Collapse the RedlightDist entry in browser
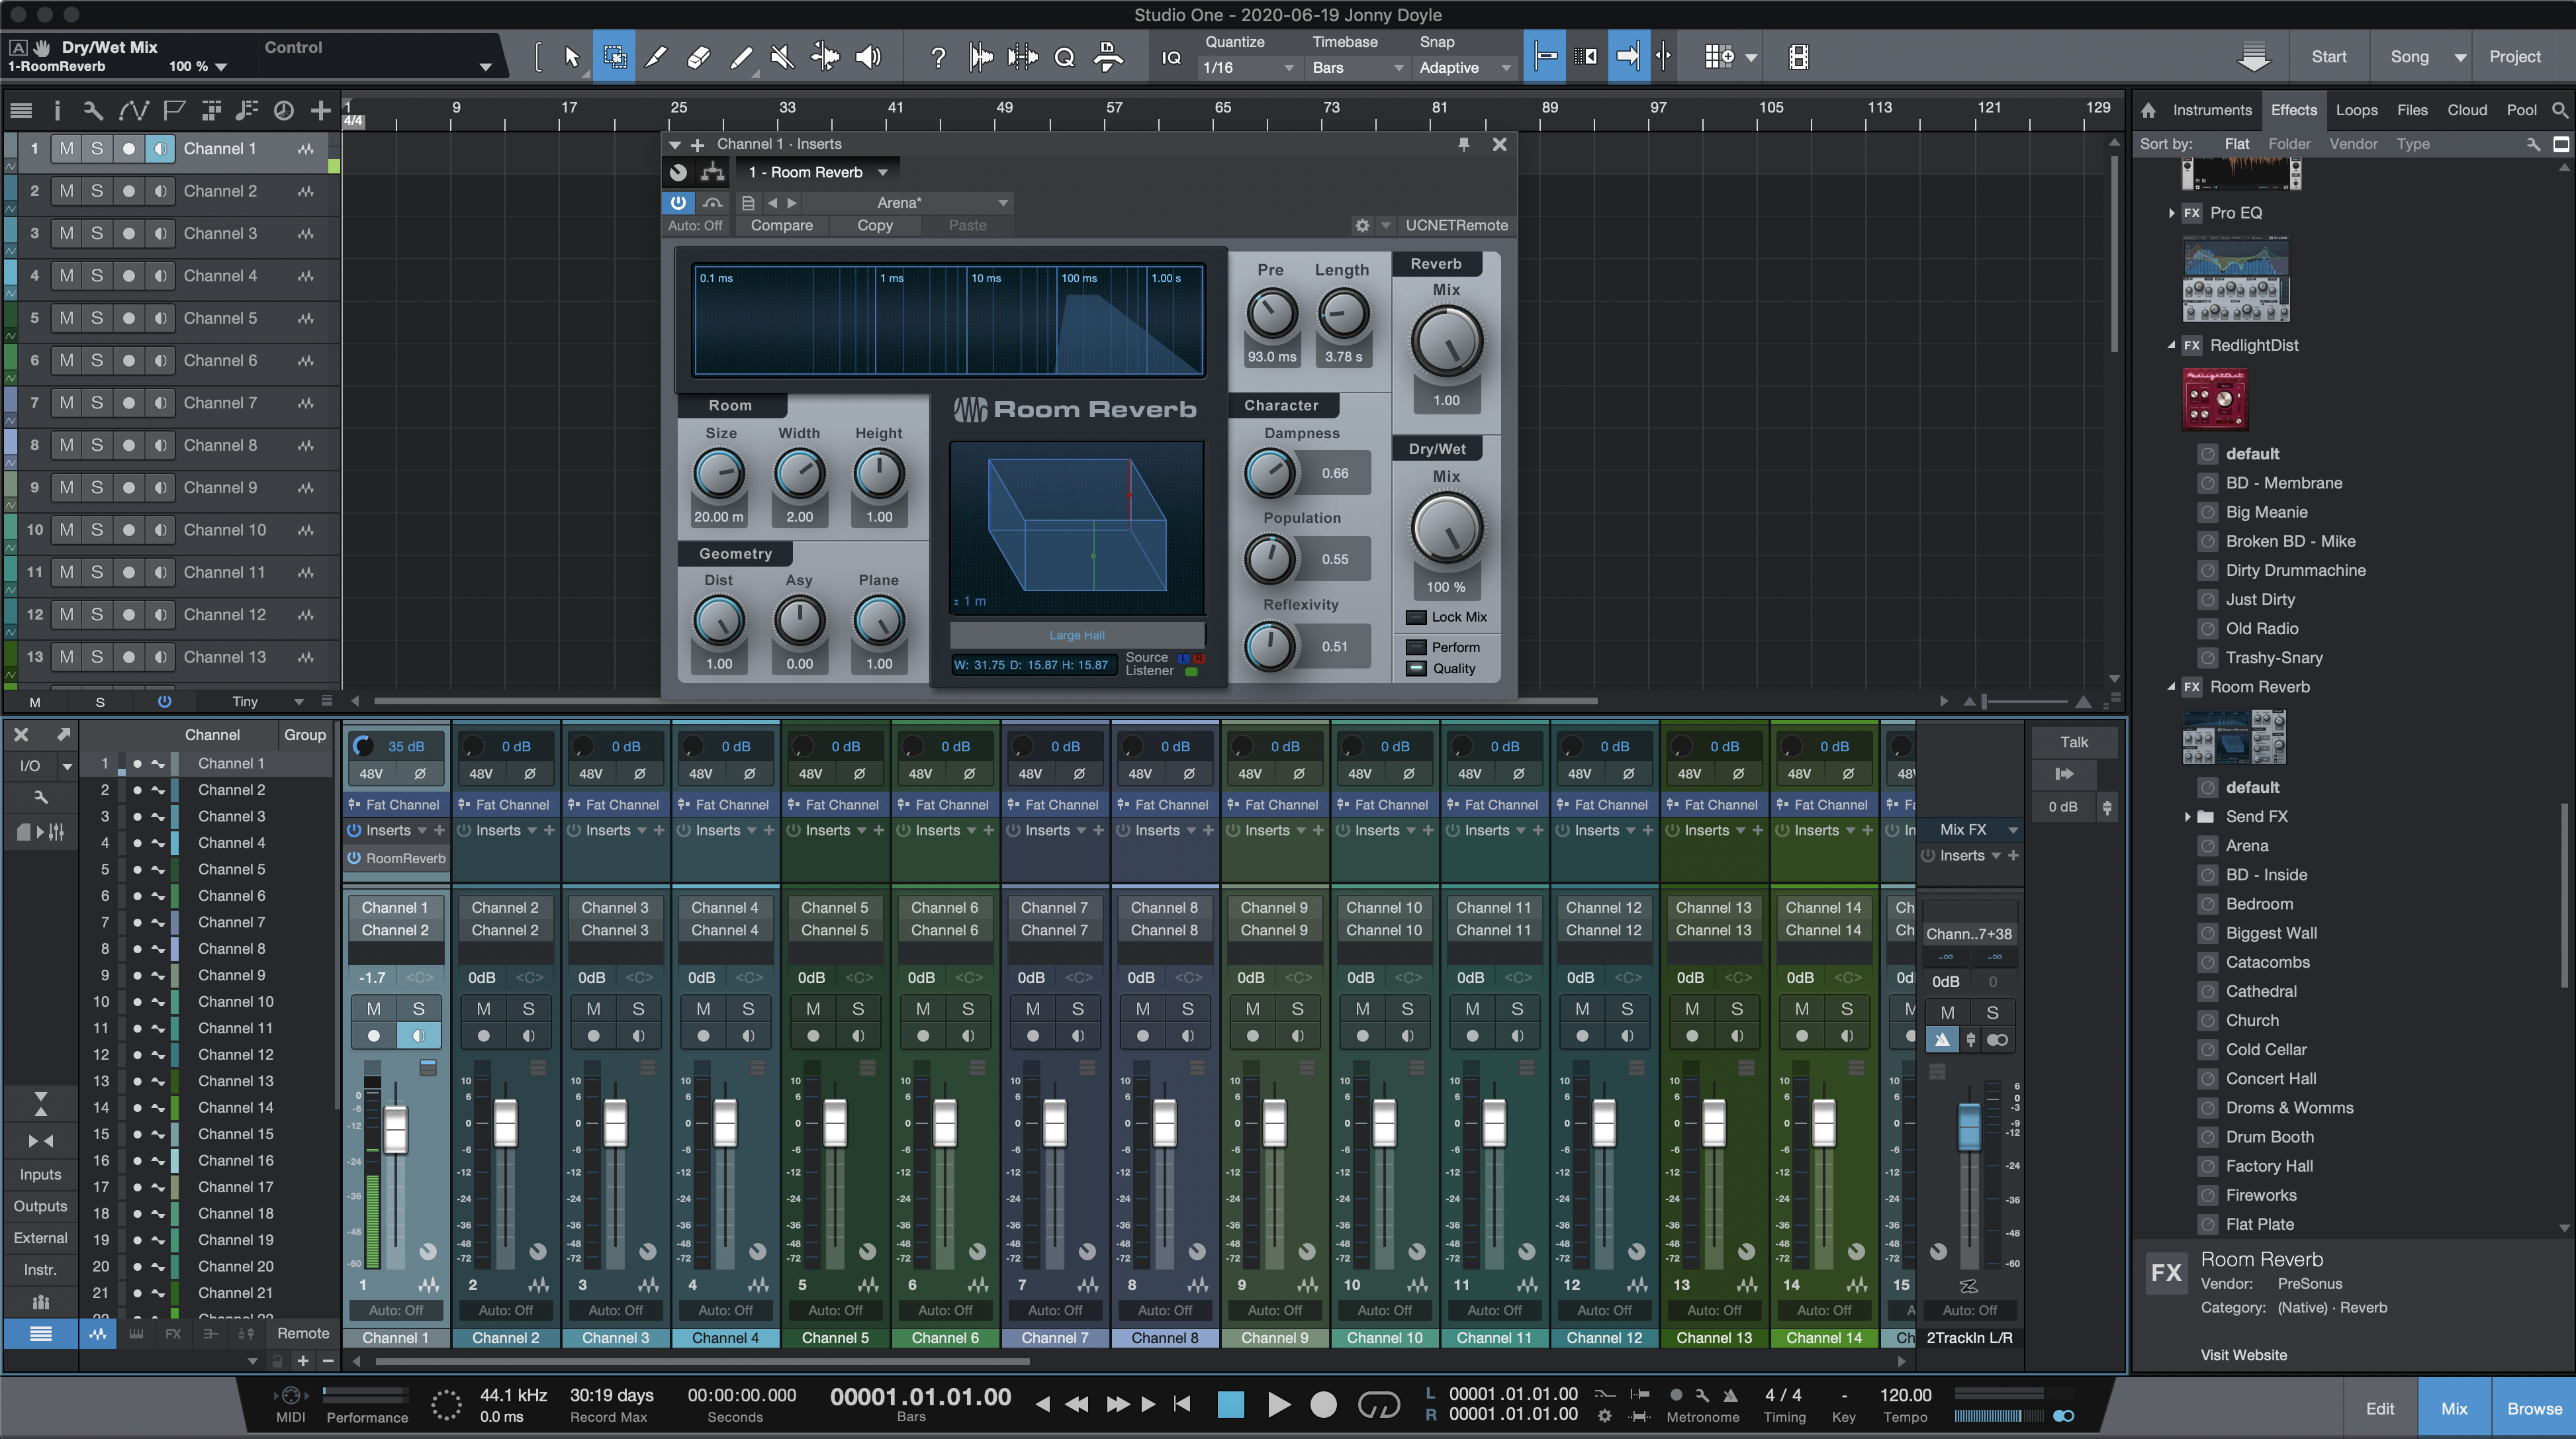 point(2171,345)
